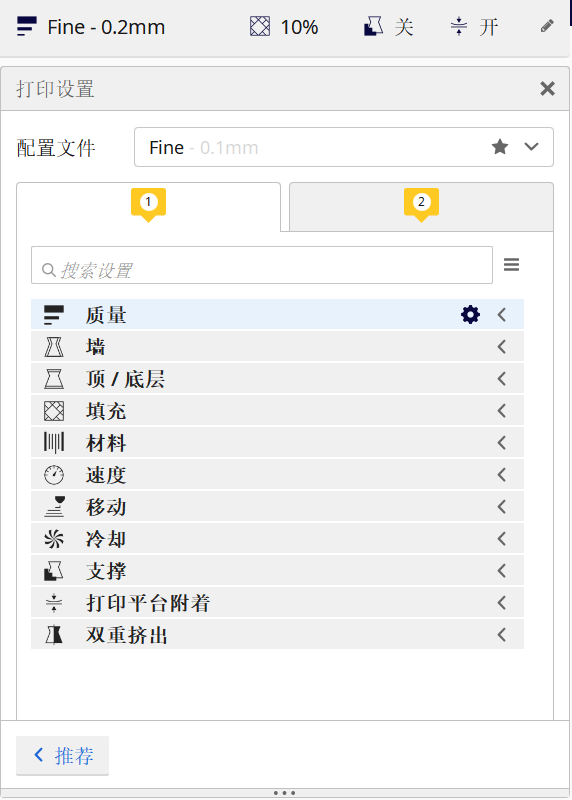The height and width of the screenshot is (800, 572).
Task: Open the settings visibility hamburger menu
Action: coord(511,265)
